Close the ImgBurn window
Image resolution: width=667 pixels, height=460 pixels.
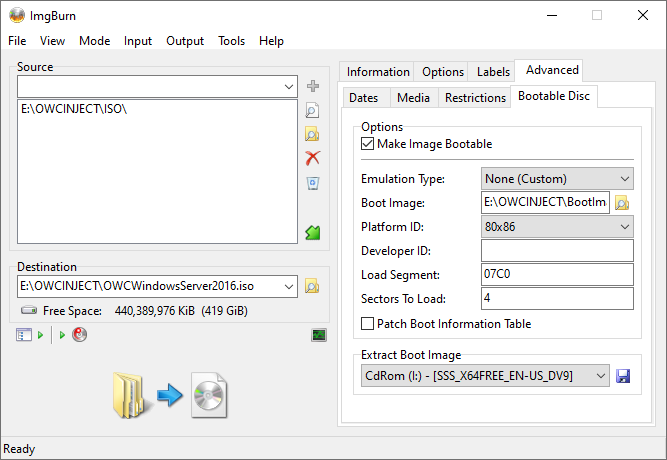643,15
